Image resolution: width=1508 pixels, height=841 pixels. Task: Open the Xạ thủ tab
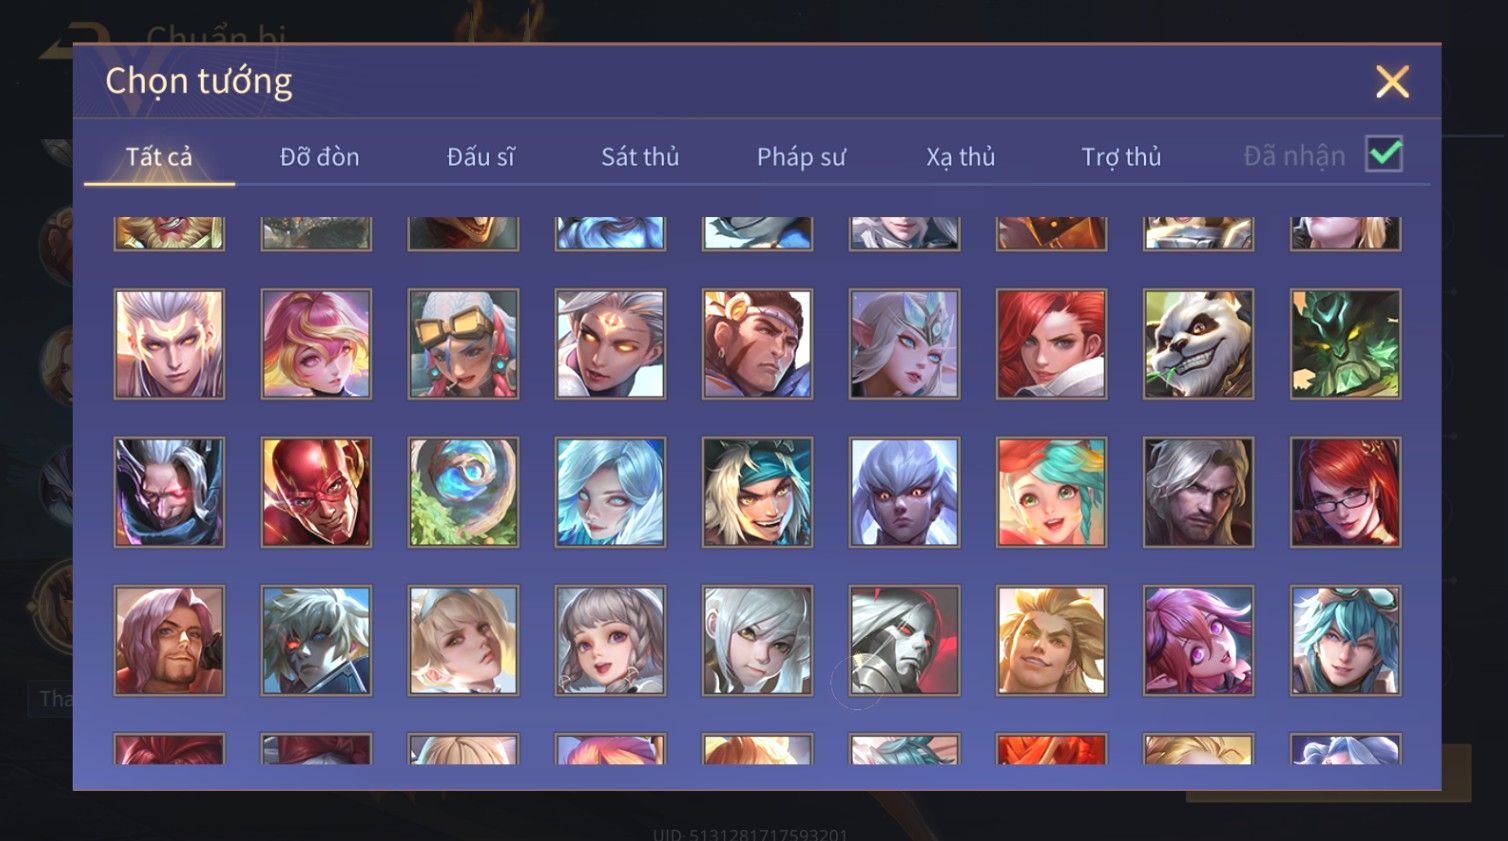(x=961, y=157)
